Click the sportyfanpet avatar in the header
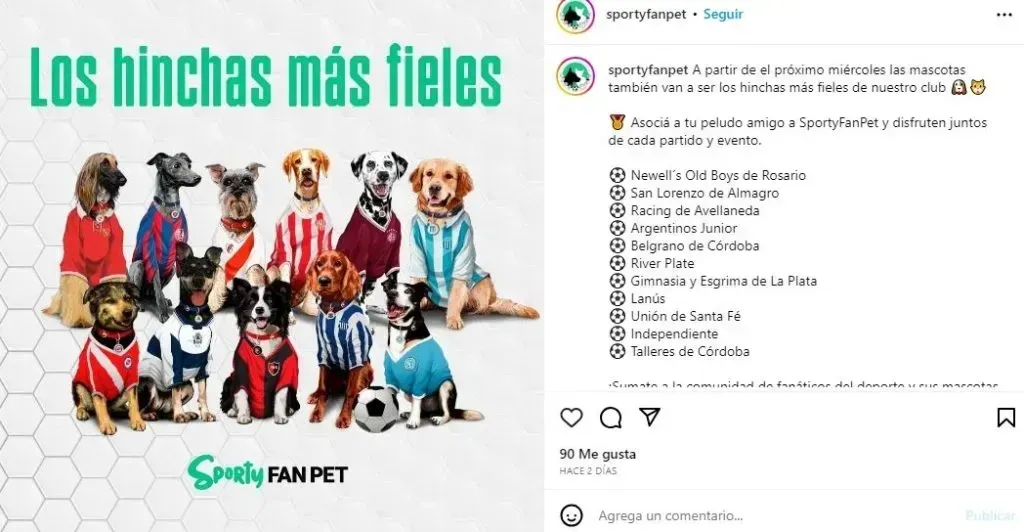 tap(575, 15)
